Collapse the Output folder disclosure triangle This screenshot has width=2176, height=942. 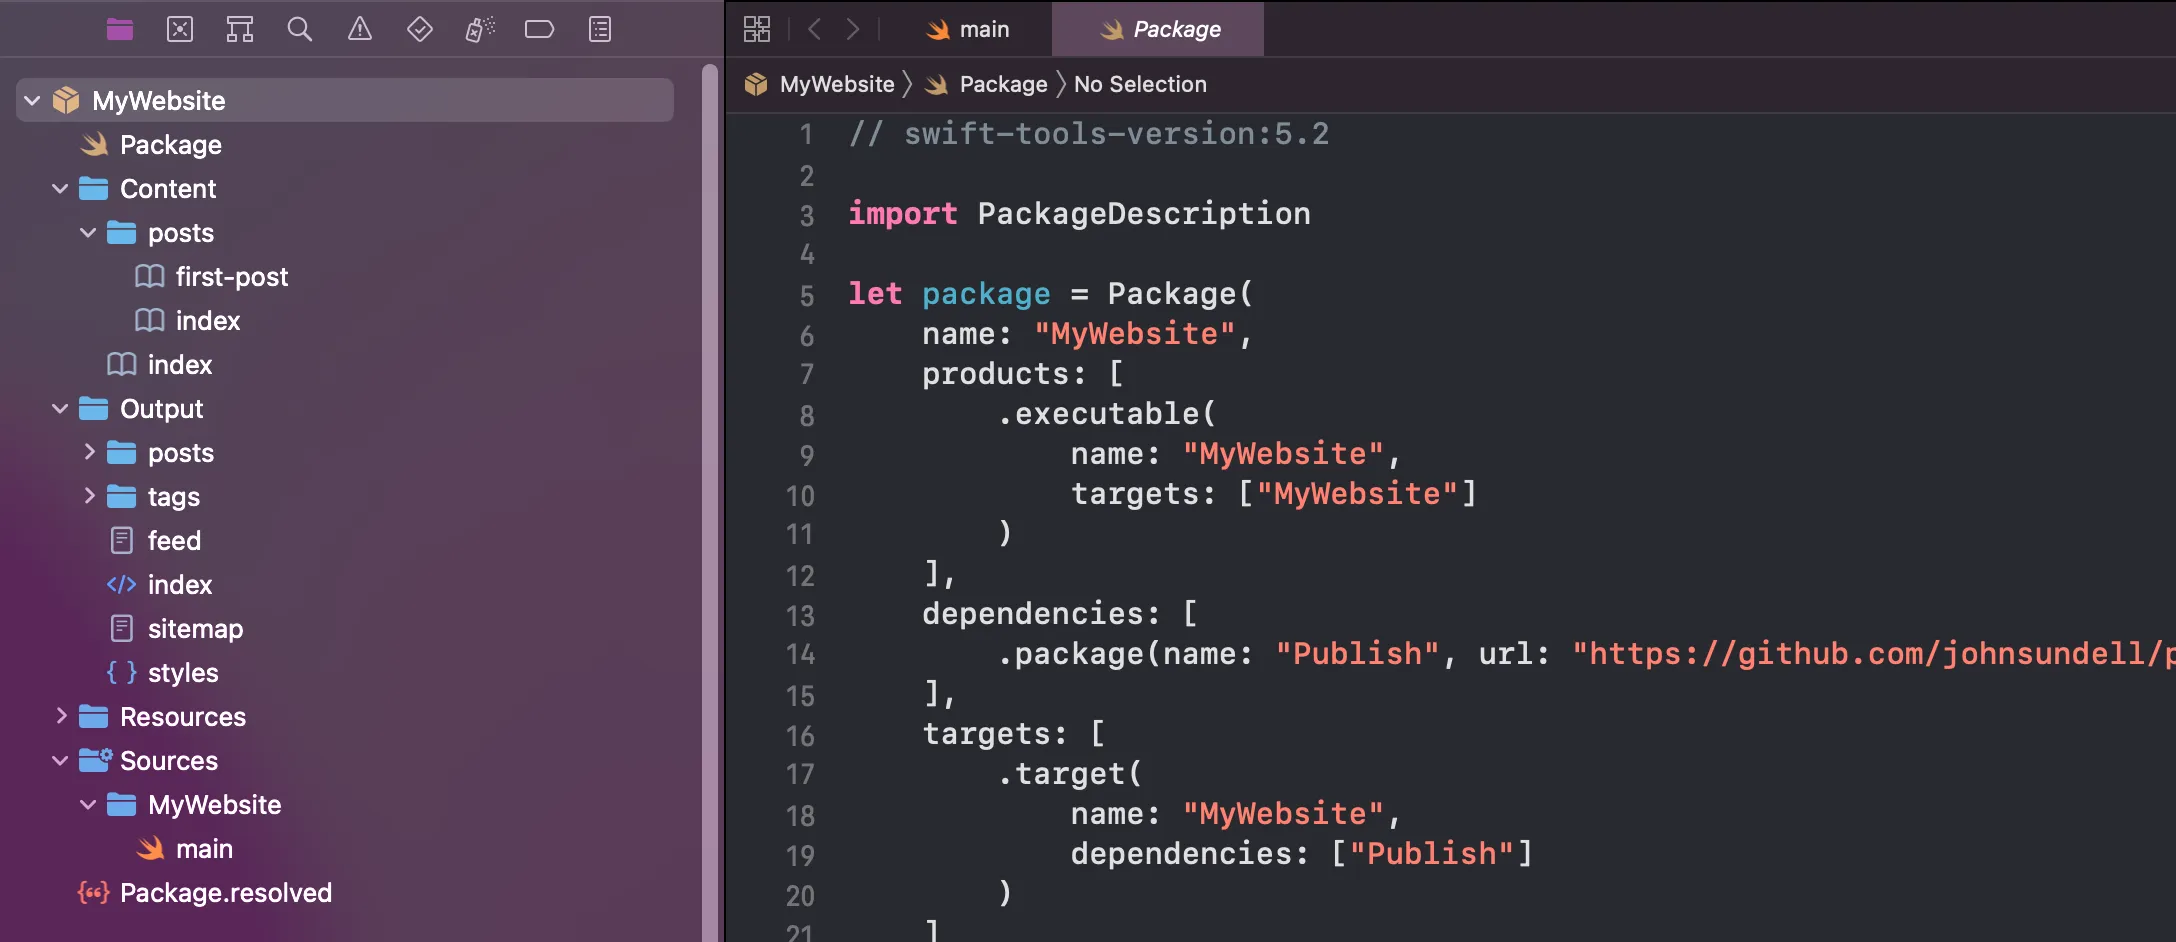(60, 408)
